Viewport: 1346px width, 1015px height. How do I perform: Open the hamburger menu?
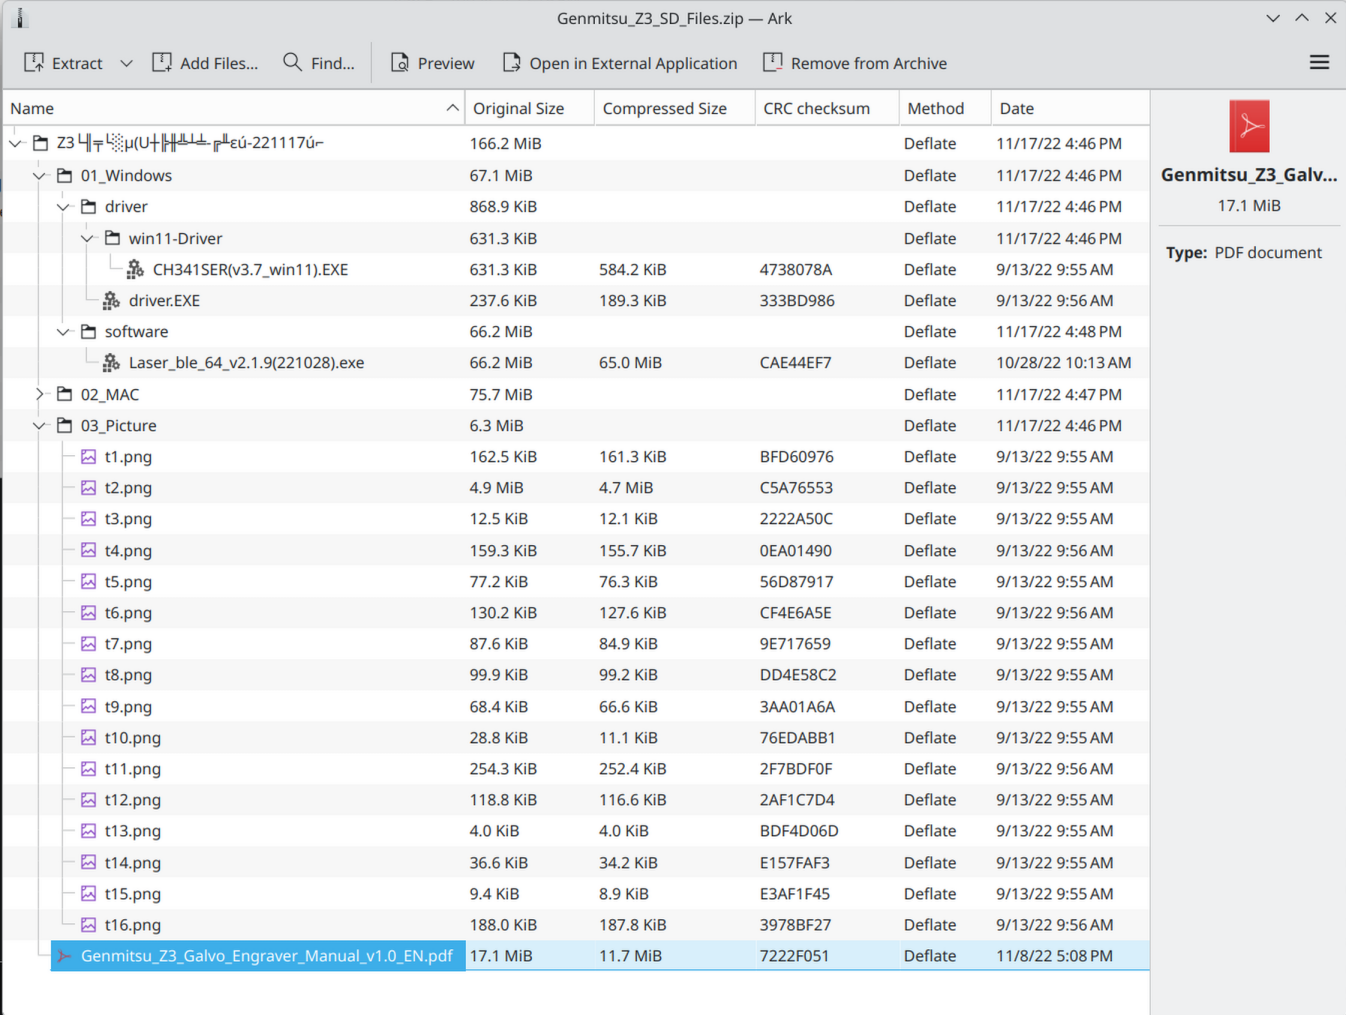(x=1319, y=63)
